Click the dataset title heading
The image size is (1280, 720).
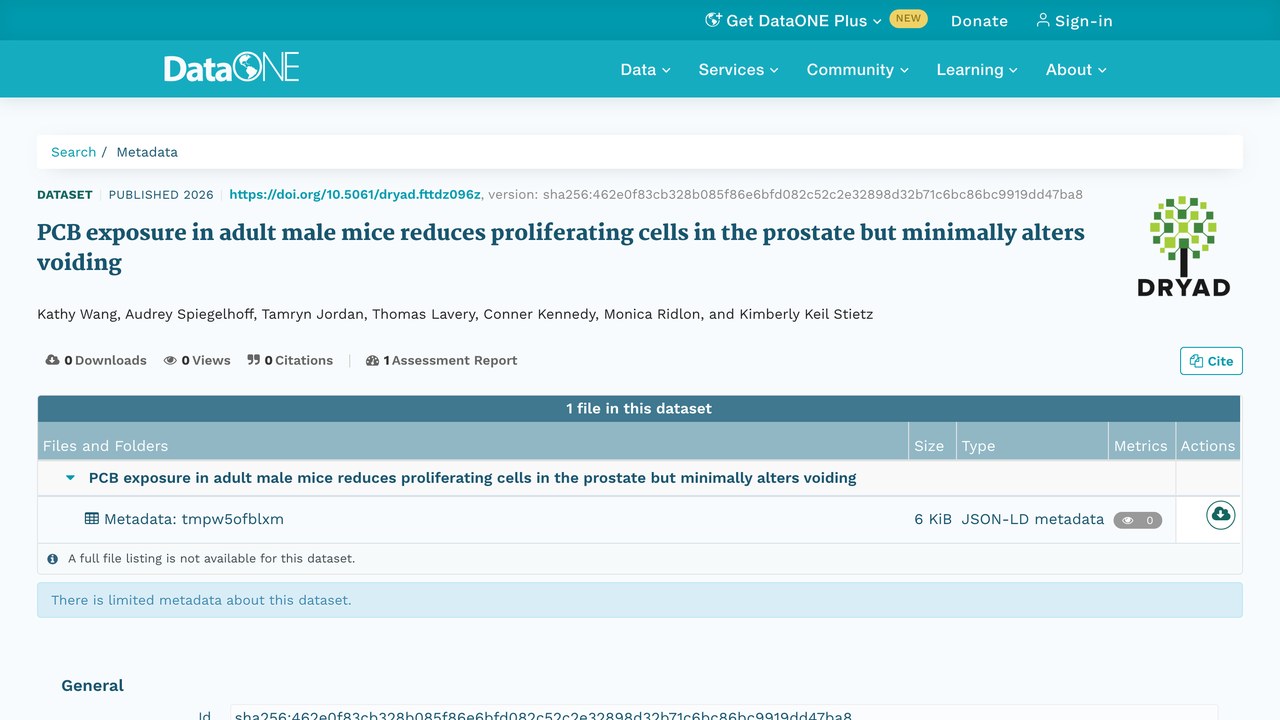[561, 247]
